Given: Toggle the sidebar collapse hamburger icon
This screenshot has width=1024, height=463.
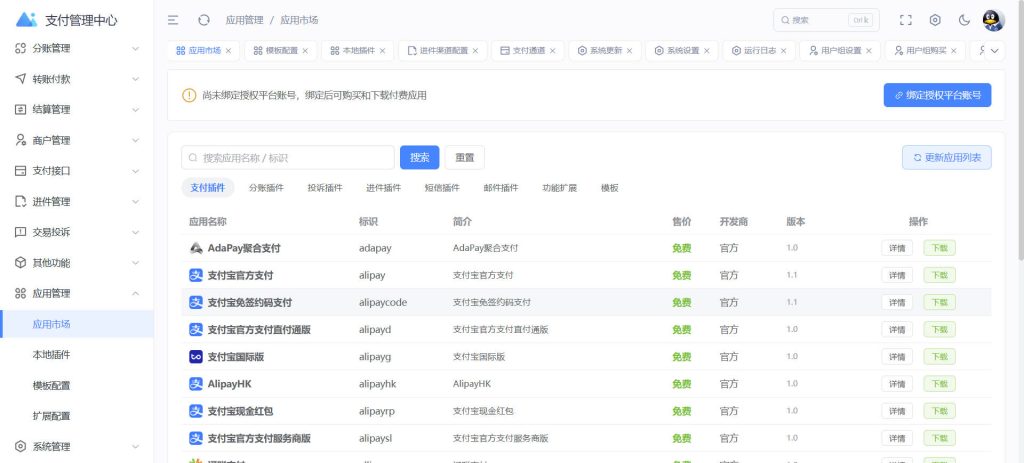Looking at the screenshot, I should tap(173, 20).
